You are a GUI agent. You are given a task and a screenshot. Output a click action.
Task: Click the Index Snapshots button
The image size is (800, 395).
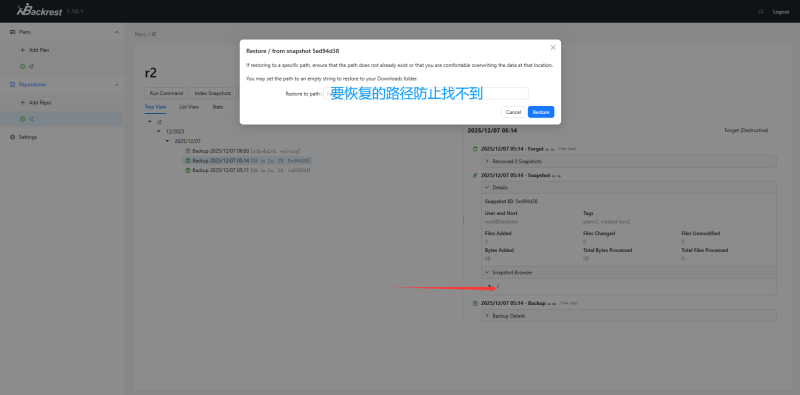point(213,93)
